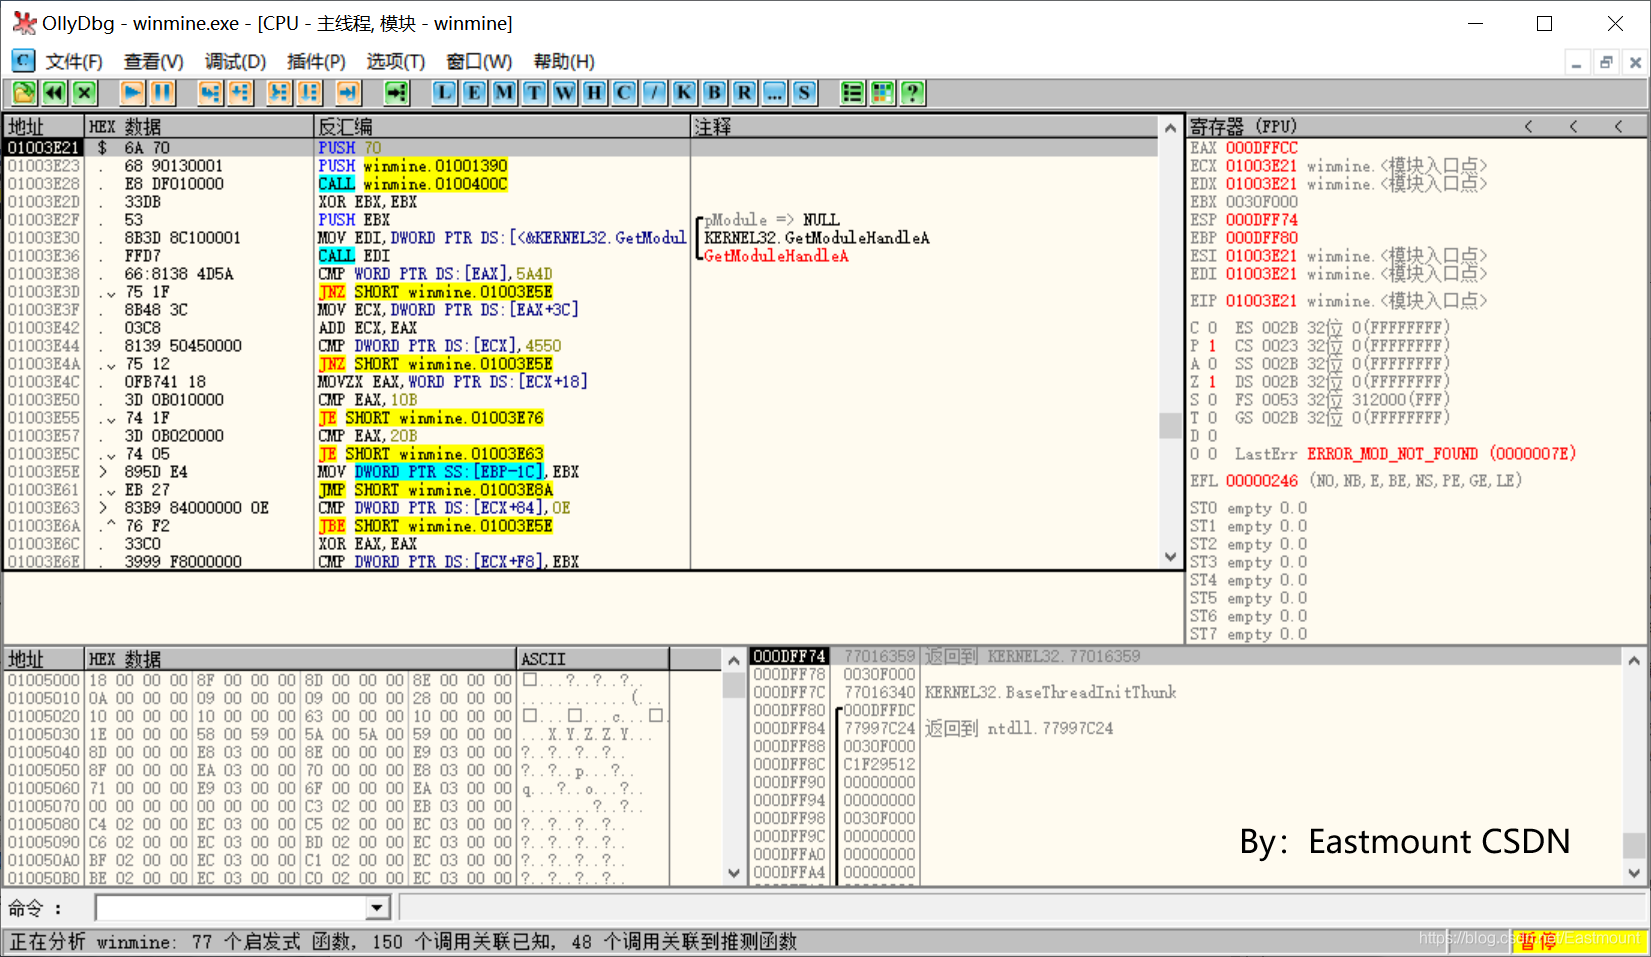Click the Step into toolbar icon
The height and width of the screenshot is (957, 1651).
[209, 93]
